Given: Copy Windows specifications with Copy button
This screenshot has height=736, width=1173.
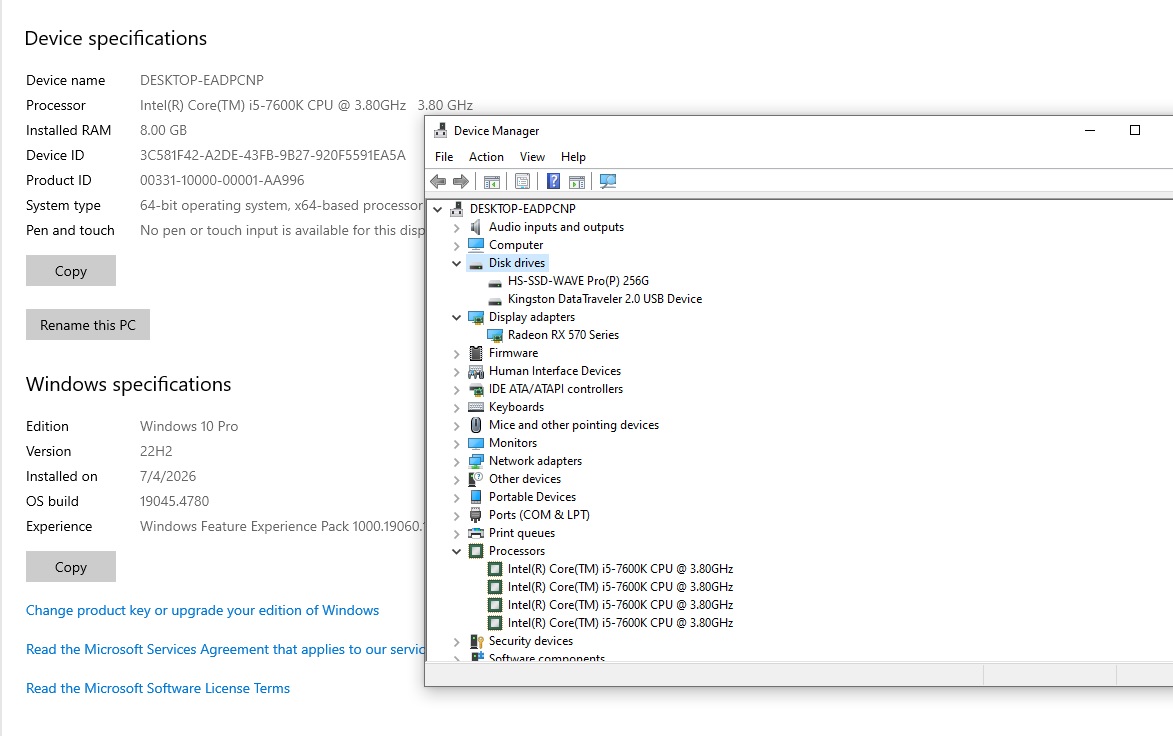Looking at the screenshot, I should coord(71,567).
